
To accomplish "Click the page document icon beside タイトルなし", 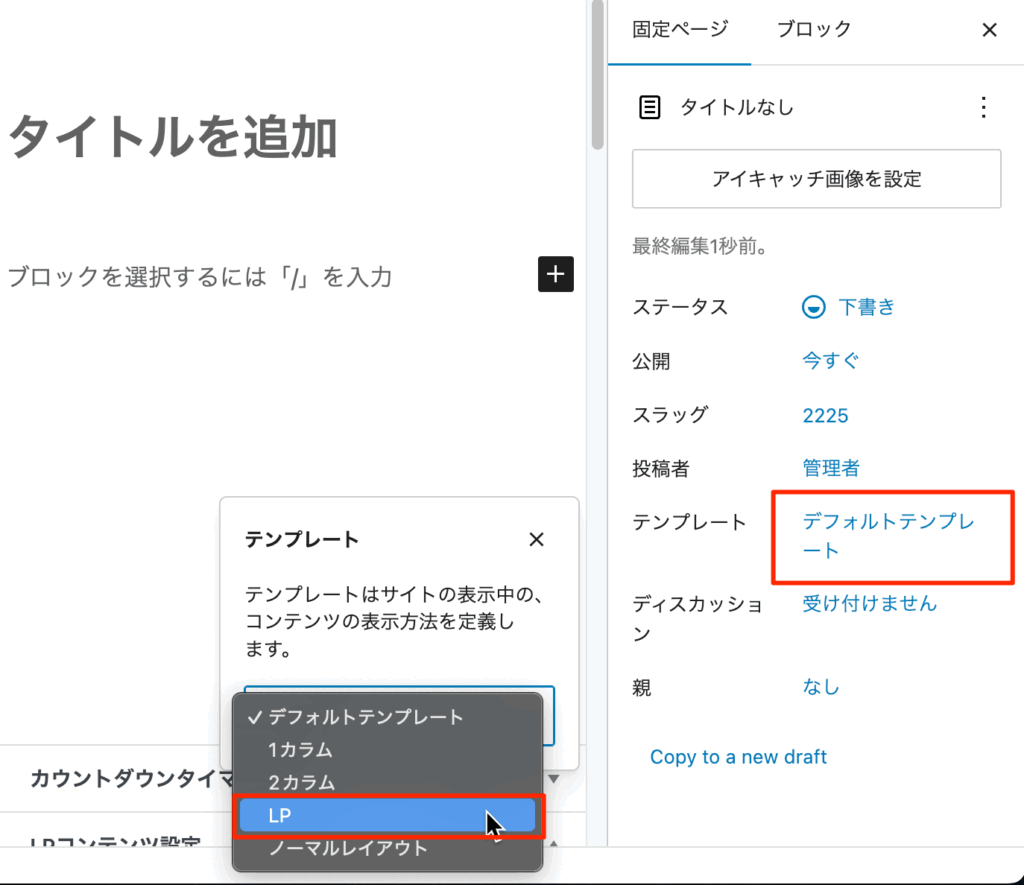I will [x=650, y=107].
